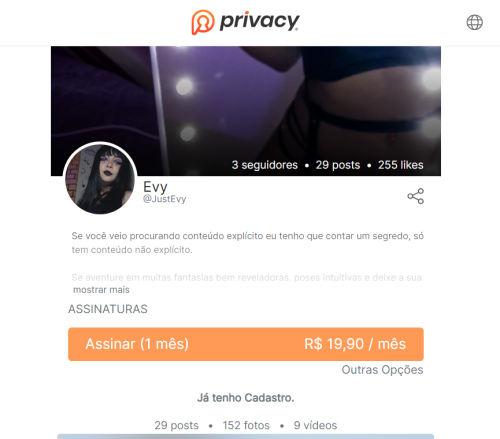The image size is (500, 439).
Task: Click the @JustEvy username handle
Action: (x=164, y=199)
